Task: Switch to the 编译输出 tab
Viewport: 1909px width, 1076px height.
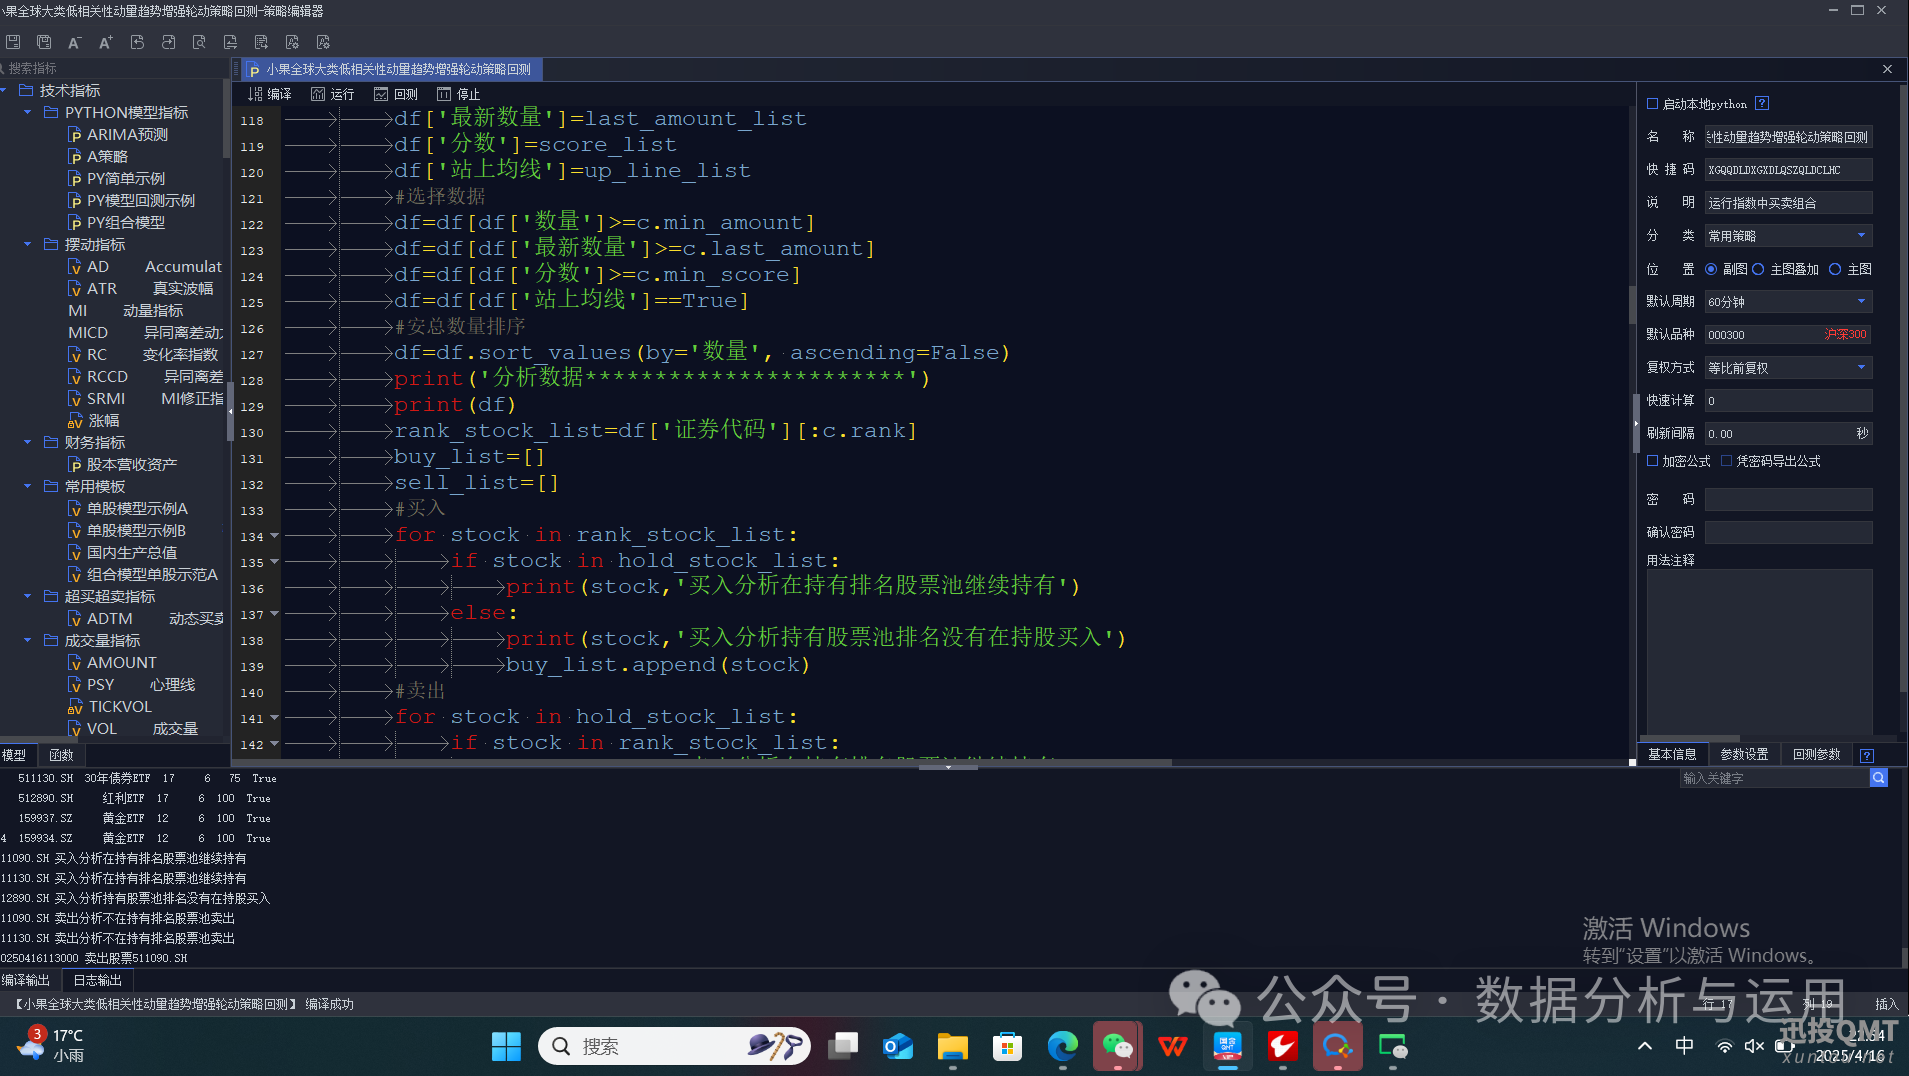Action: [x=26, y=981]
